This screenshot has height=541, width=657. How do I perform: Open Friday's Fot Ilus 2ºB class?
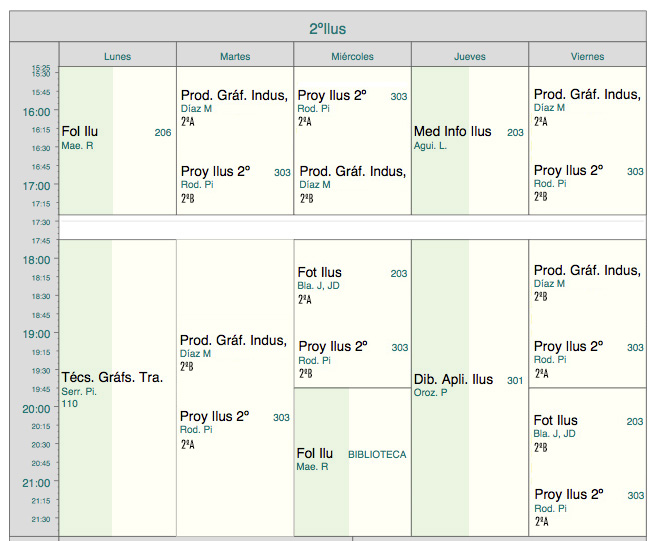[556, 421]
